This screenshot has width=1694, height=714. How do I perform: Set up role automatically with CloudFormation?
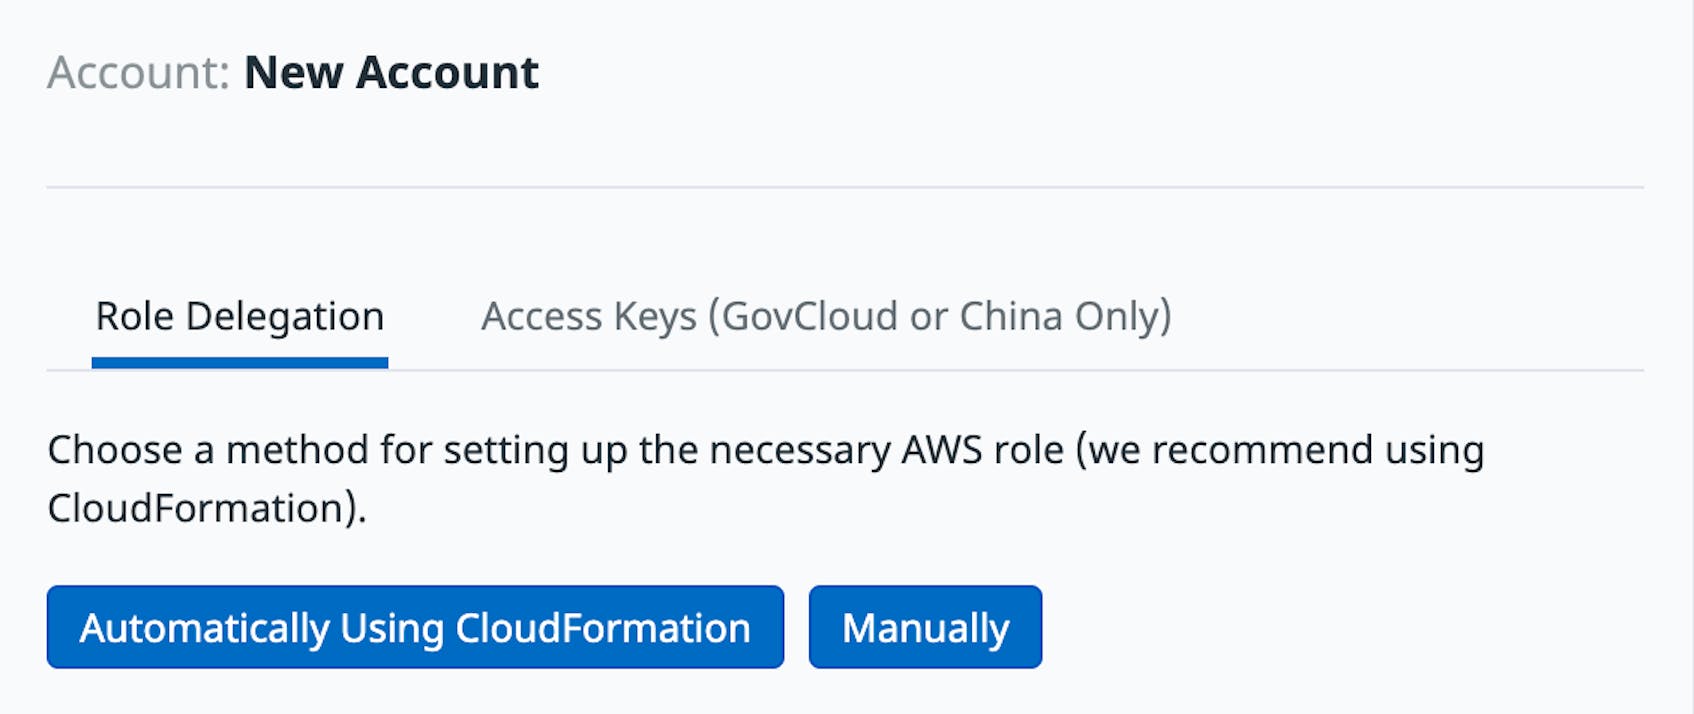413,627
